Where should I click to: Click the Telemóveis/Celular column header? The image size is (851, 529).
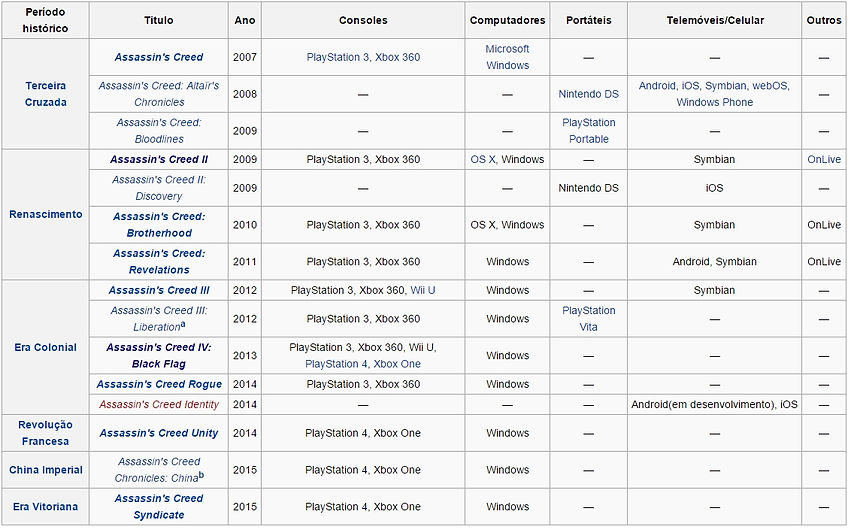coord(714,20)
